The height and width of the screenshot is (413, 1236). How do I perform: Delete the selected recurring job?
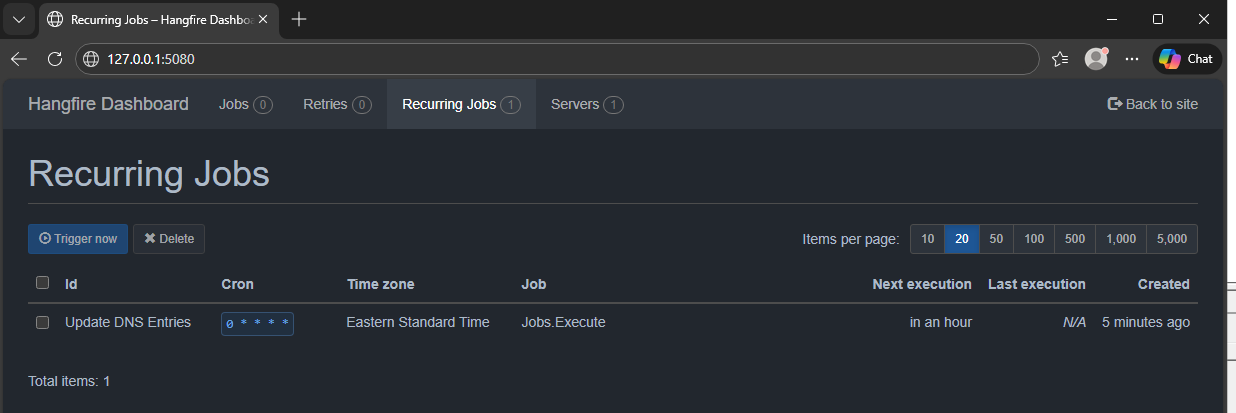point(169,239)
